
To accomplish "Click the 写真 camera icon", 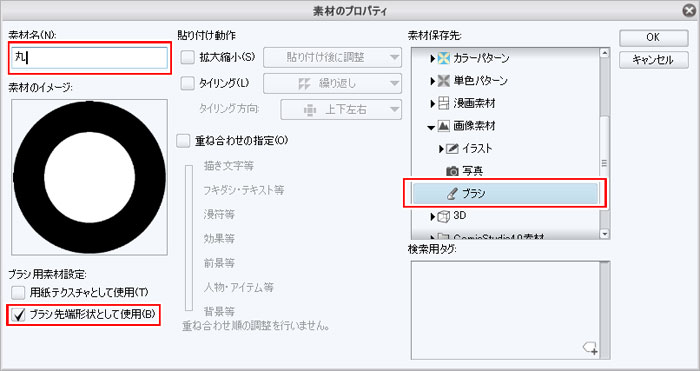I will 452,171.
